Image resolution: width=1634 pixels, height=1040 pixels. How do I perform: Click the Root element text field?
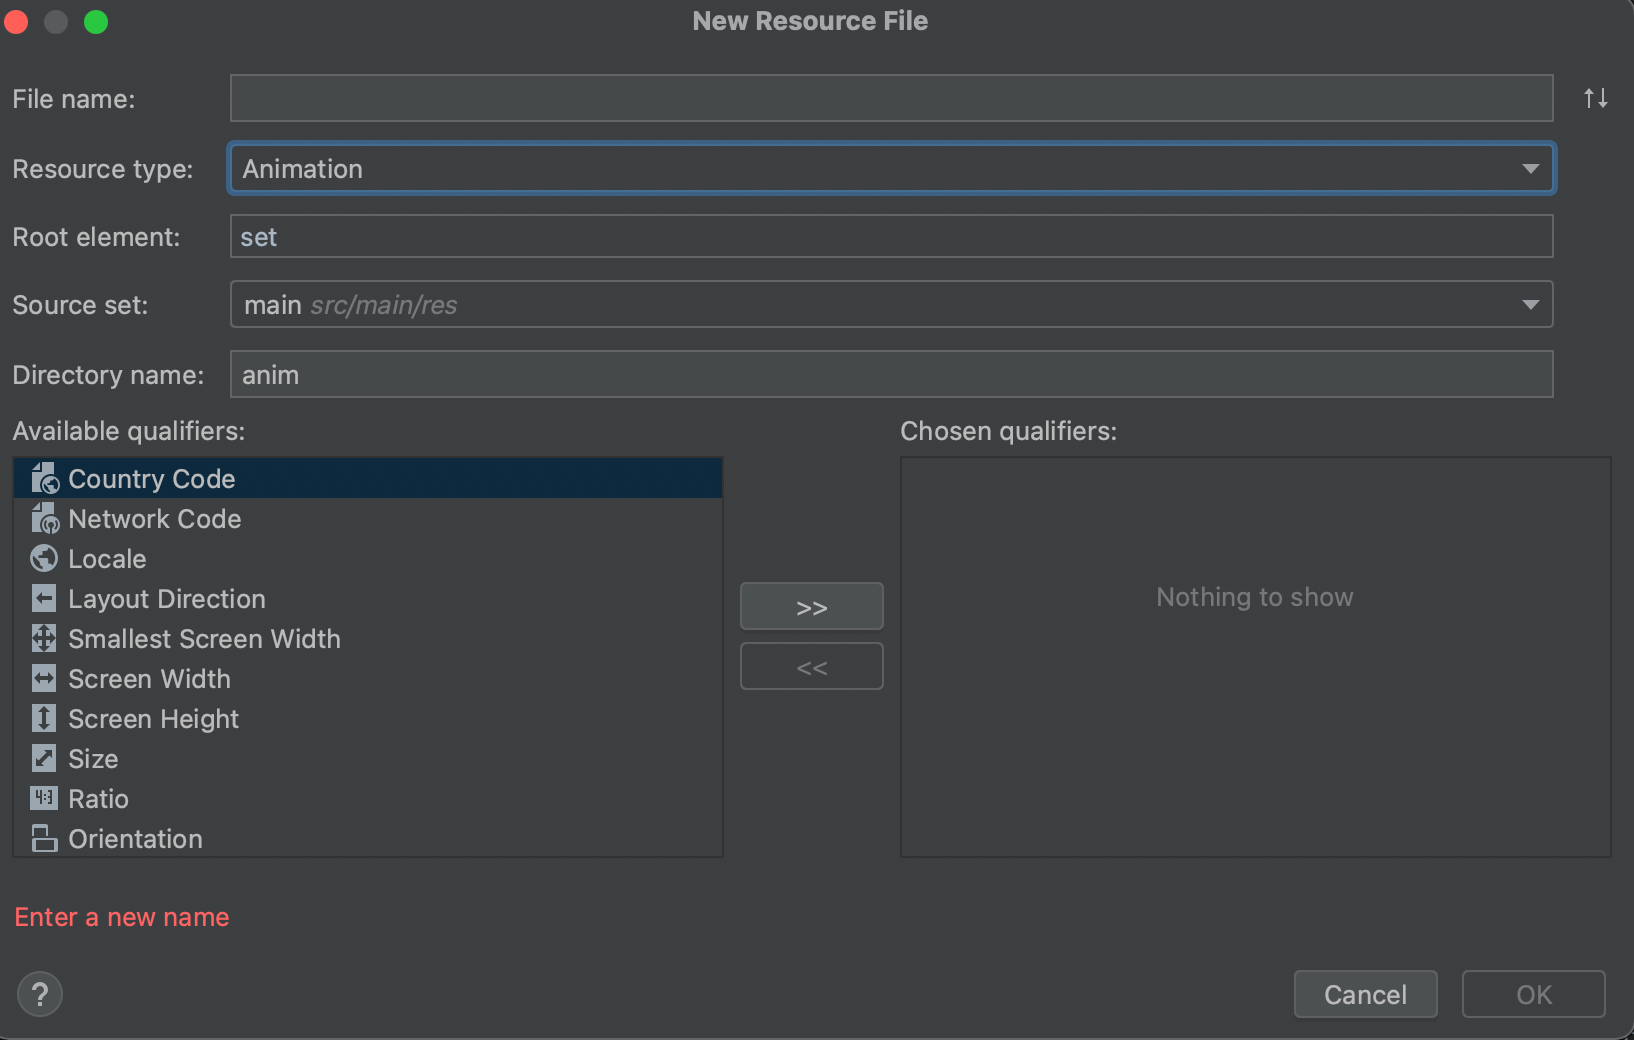pyautogui.click(x=890, y=237)
